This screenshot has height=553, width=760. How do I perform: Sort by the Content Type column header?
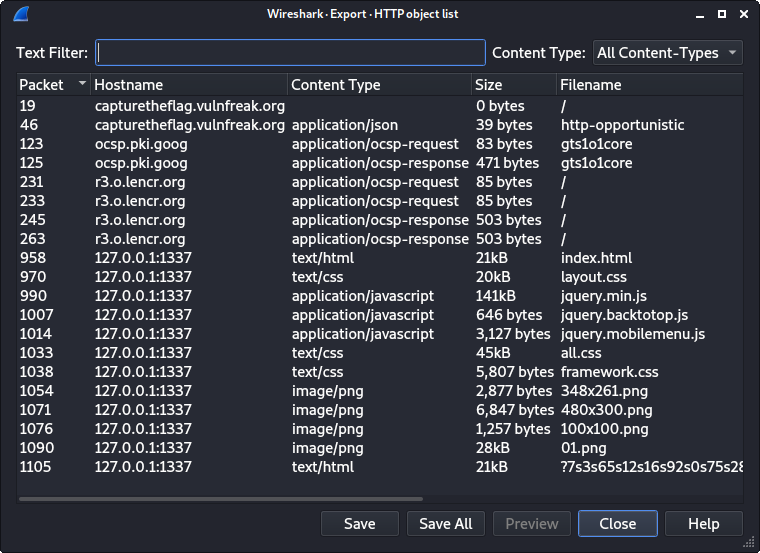click(380, 85)
